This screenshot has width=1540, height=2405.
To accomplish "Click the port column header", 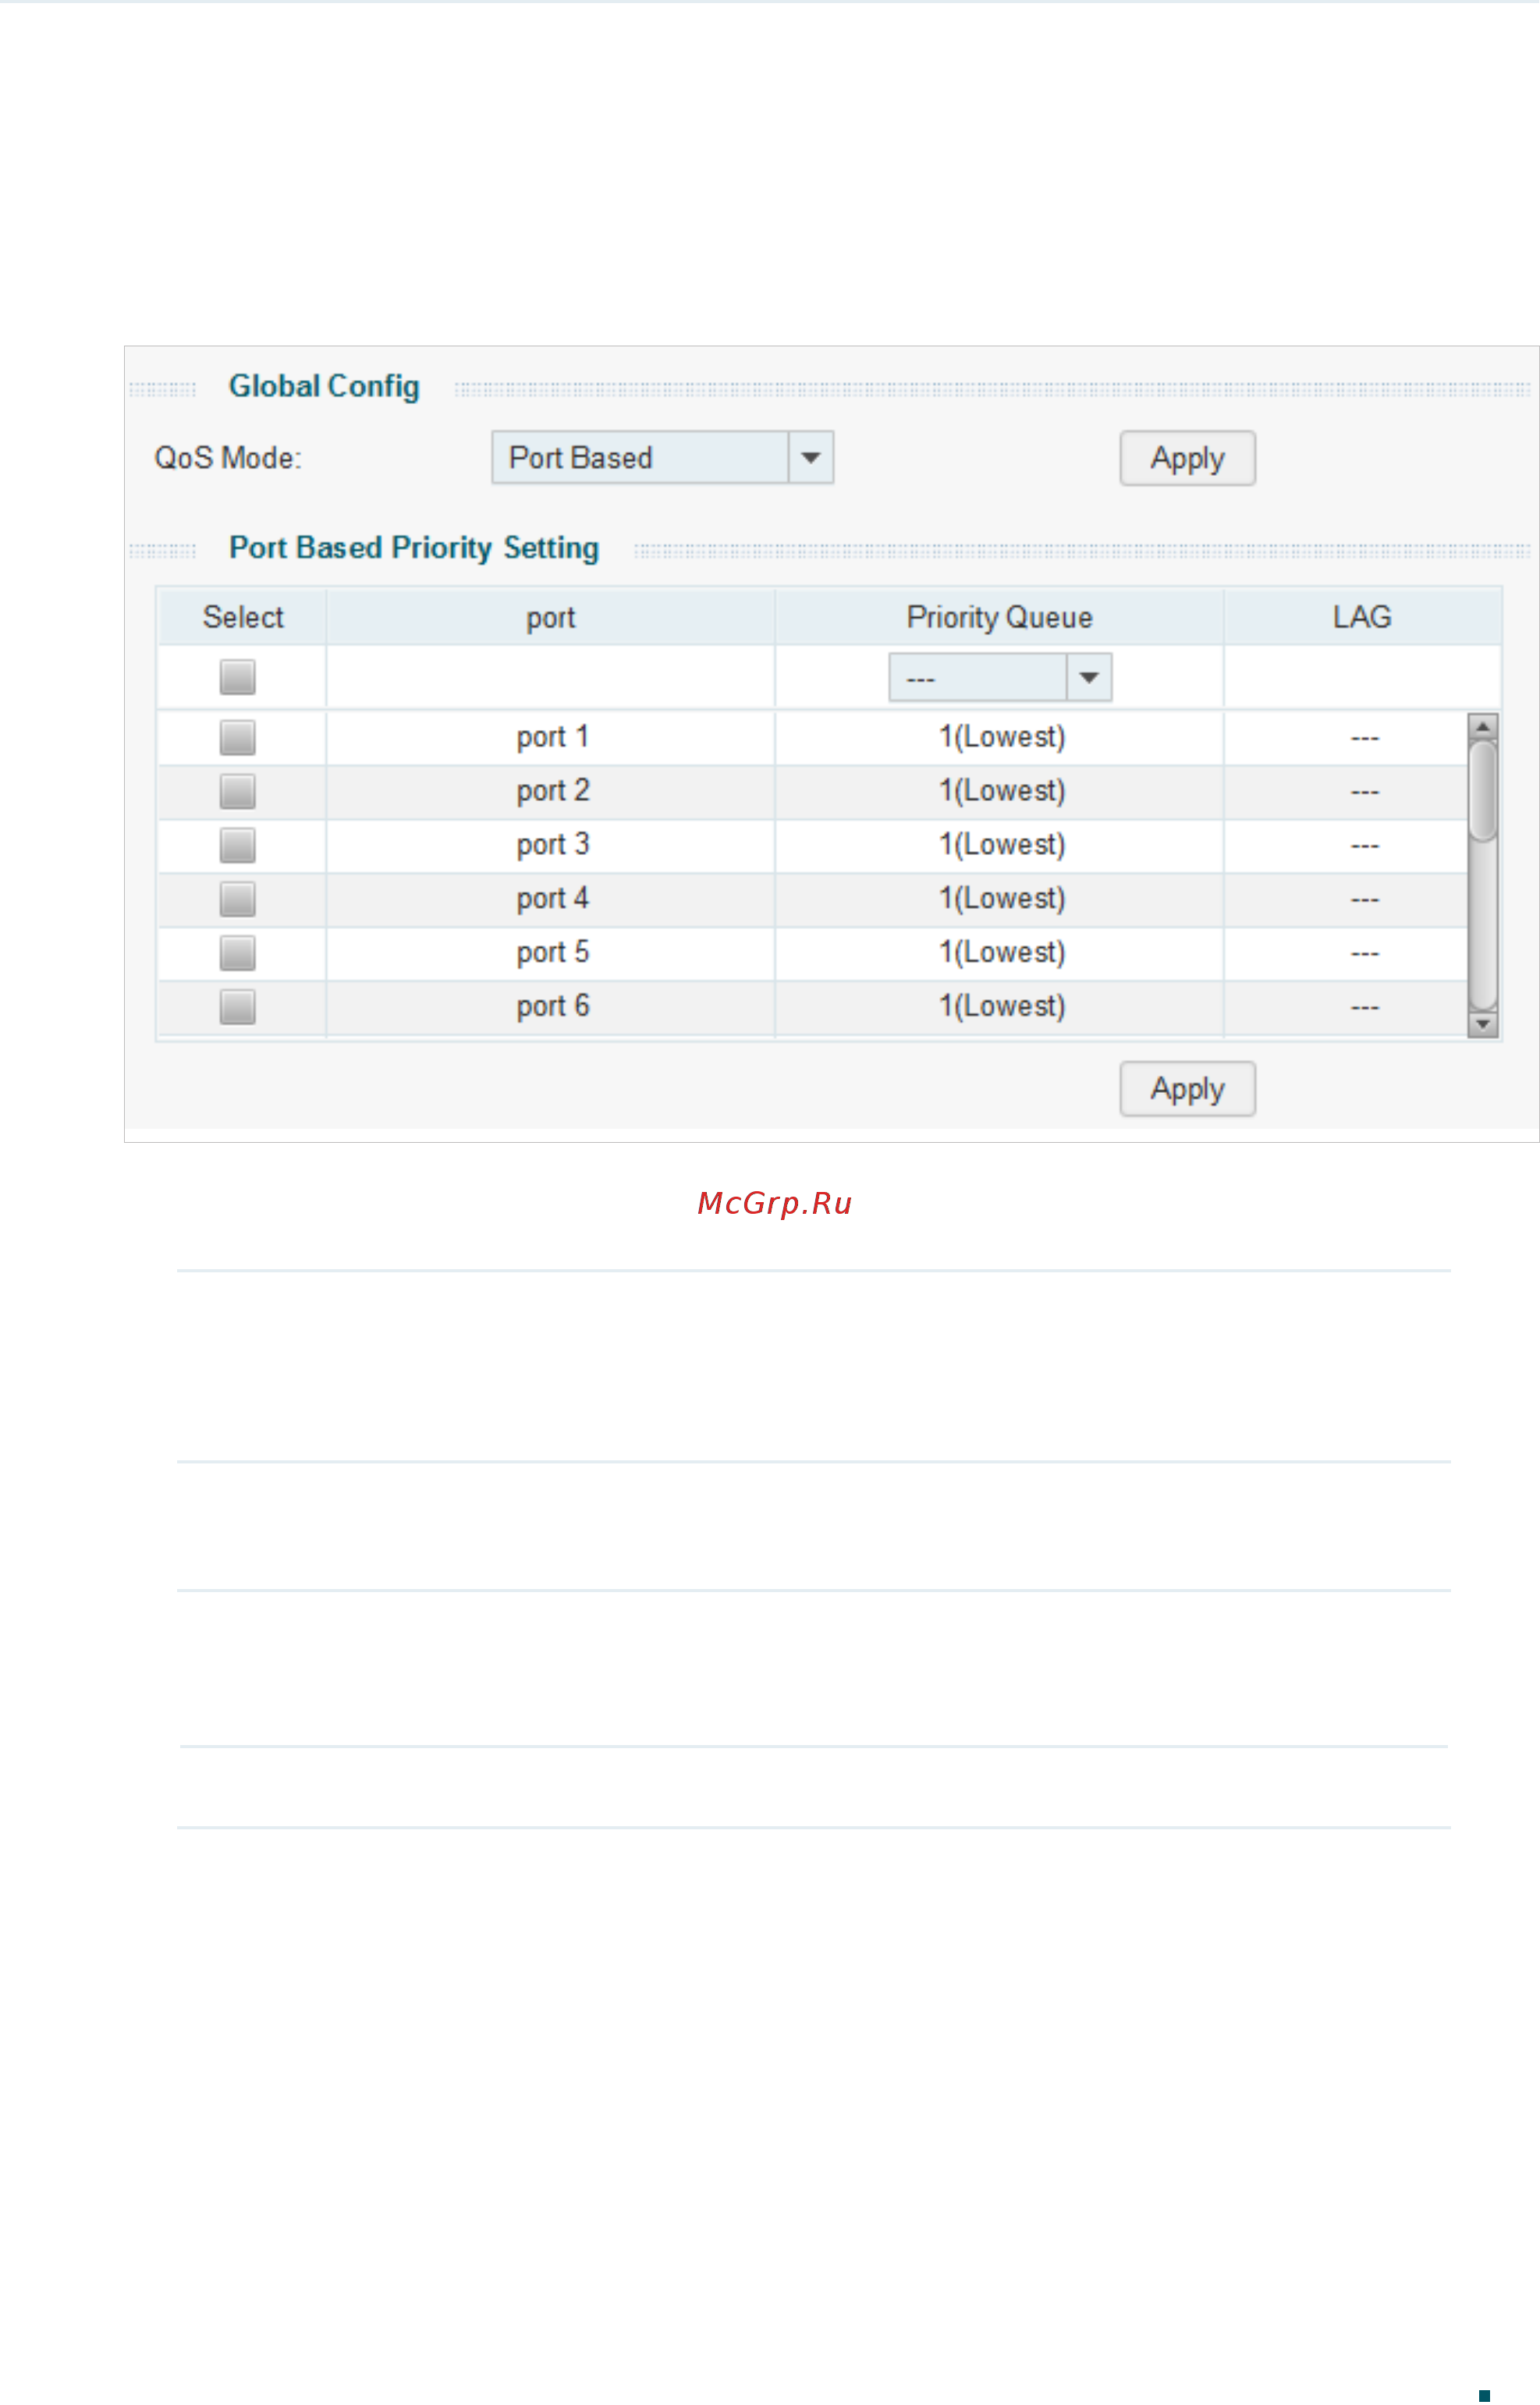I will tap(550, 617).
